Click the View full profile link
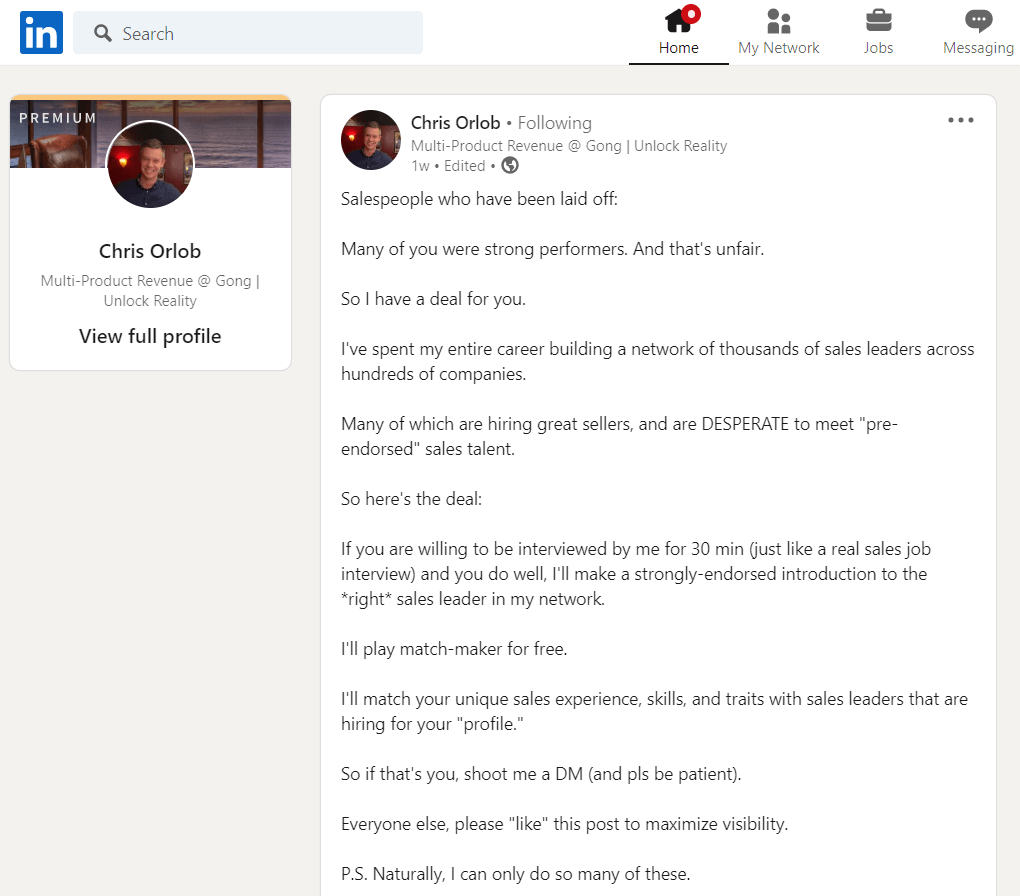 coord(150,336)
